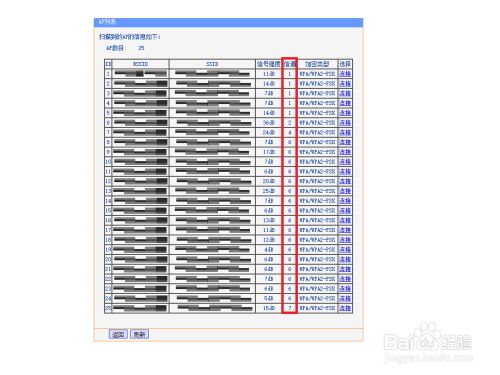The width and height of the screenshot is (500, 375).
Task: Connect to AP ID 7 on channel 4
Action: pyautogui.click(x=345, y=132)
